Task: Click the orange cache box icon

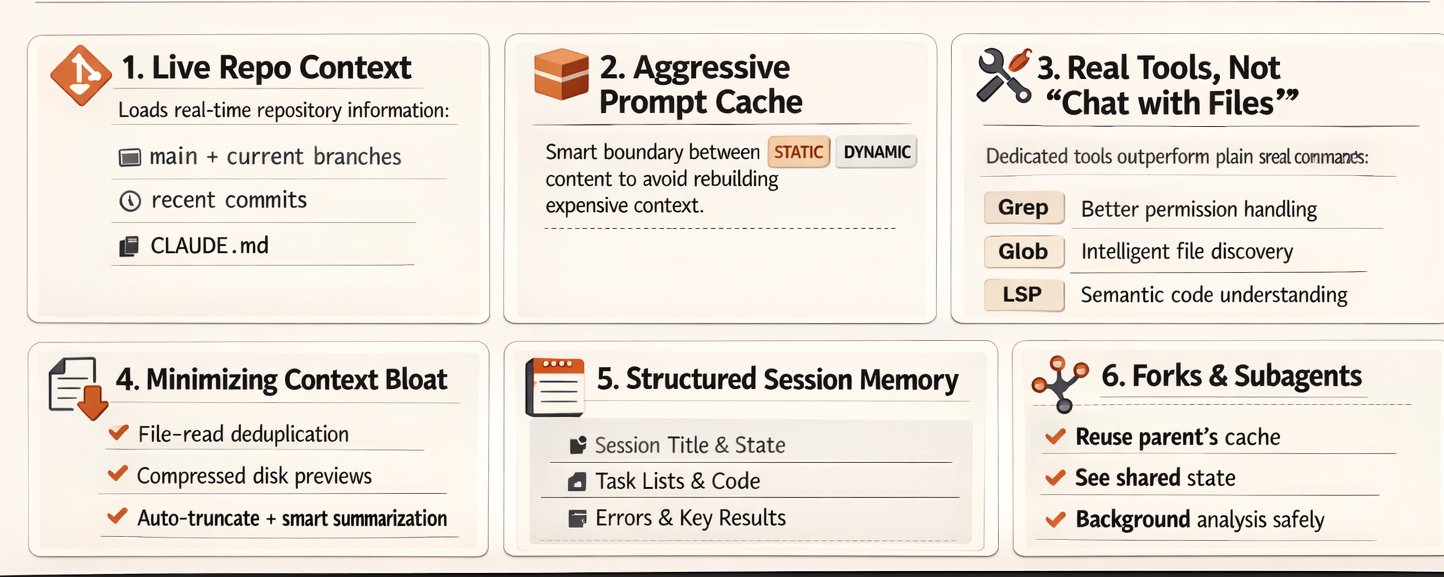Action: (x=561, y=75)
